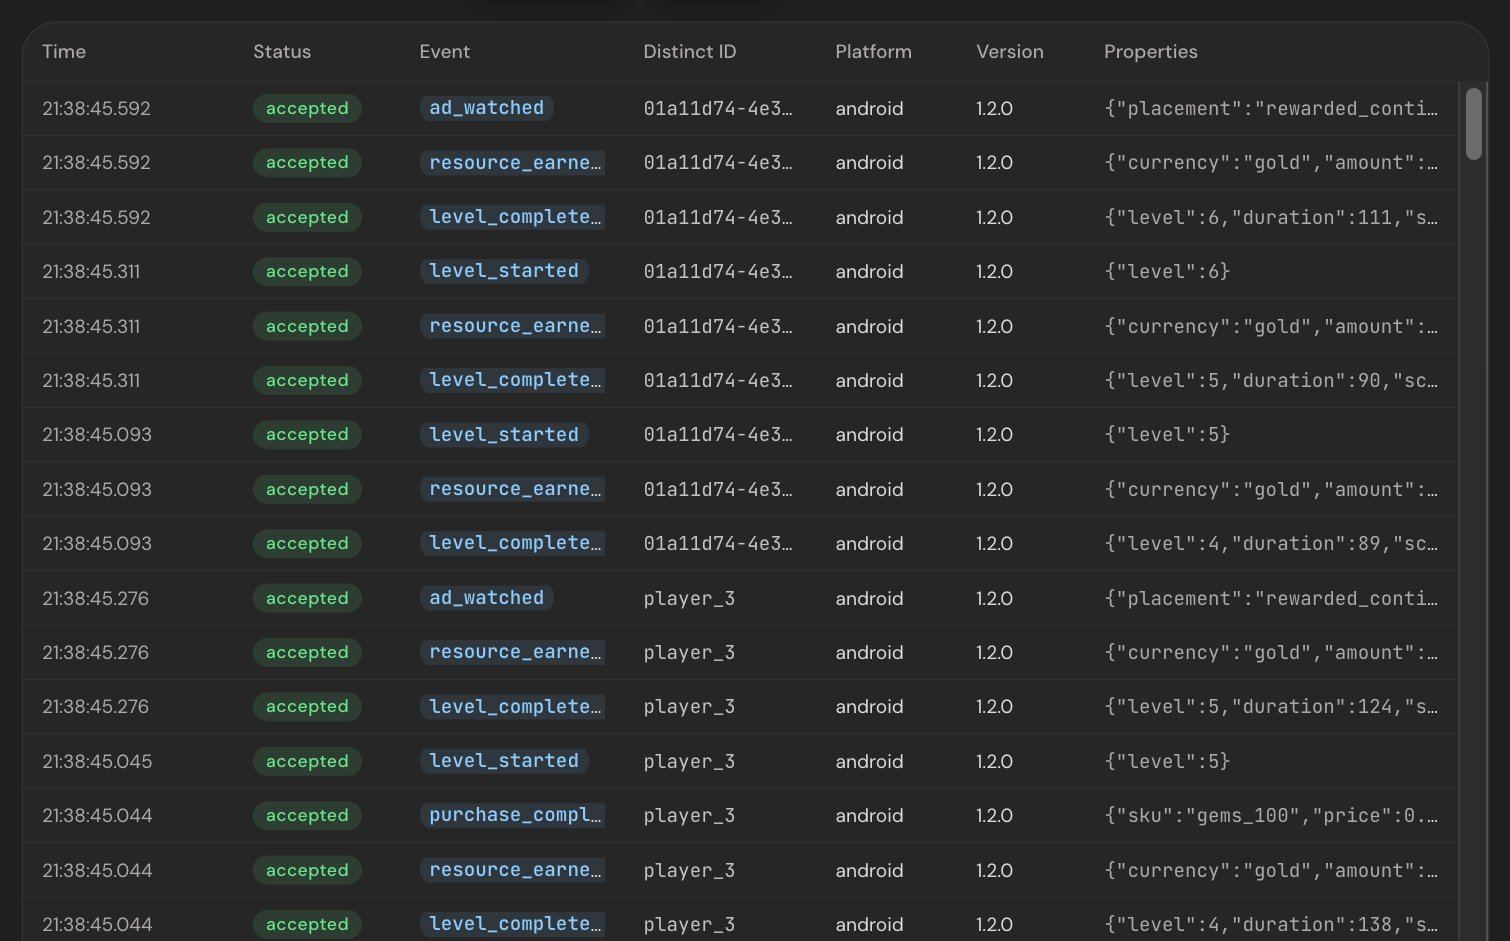The width and height of the screenshot is (1510, 941).
Task: Click the Properties column header
Action: point(1151,52)
